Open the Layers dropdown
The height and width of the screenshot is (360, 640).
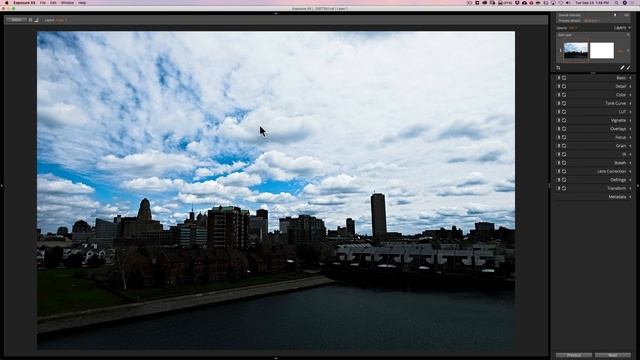coord(622,28)
